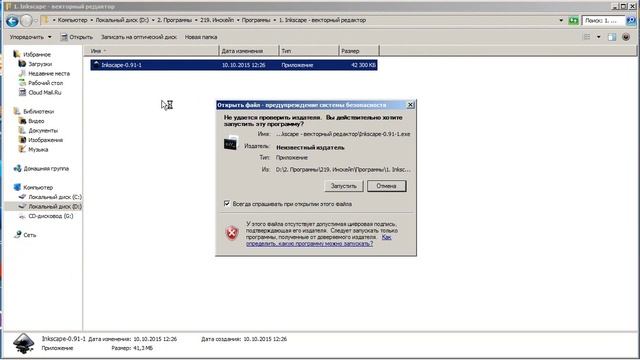Viewport: 640px width, 360px height.
Task: Sort by the Имя column header
Action: pyautogui.click(x=151, y=51)
